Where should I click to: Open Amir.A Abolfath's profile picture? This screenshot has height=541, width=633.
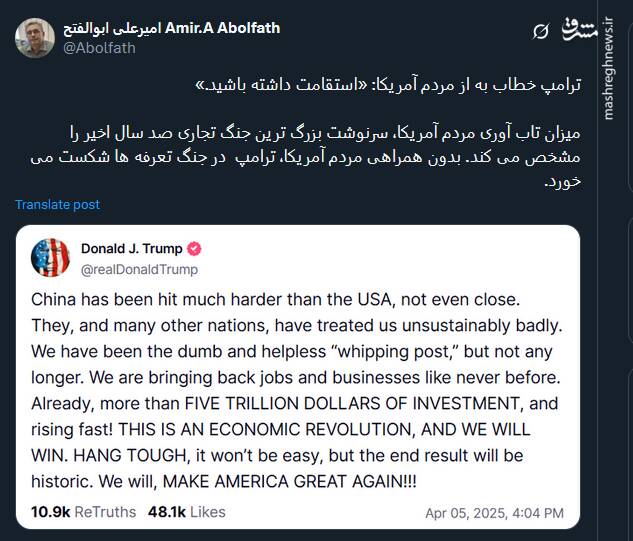pyautogui.click(x=34, y=37)
